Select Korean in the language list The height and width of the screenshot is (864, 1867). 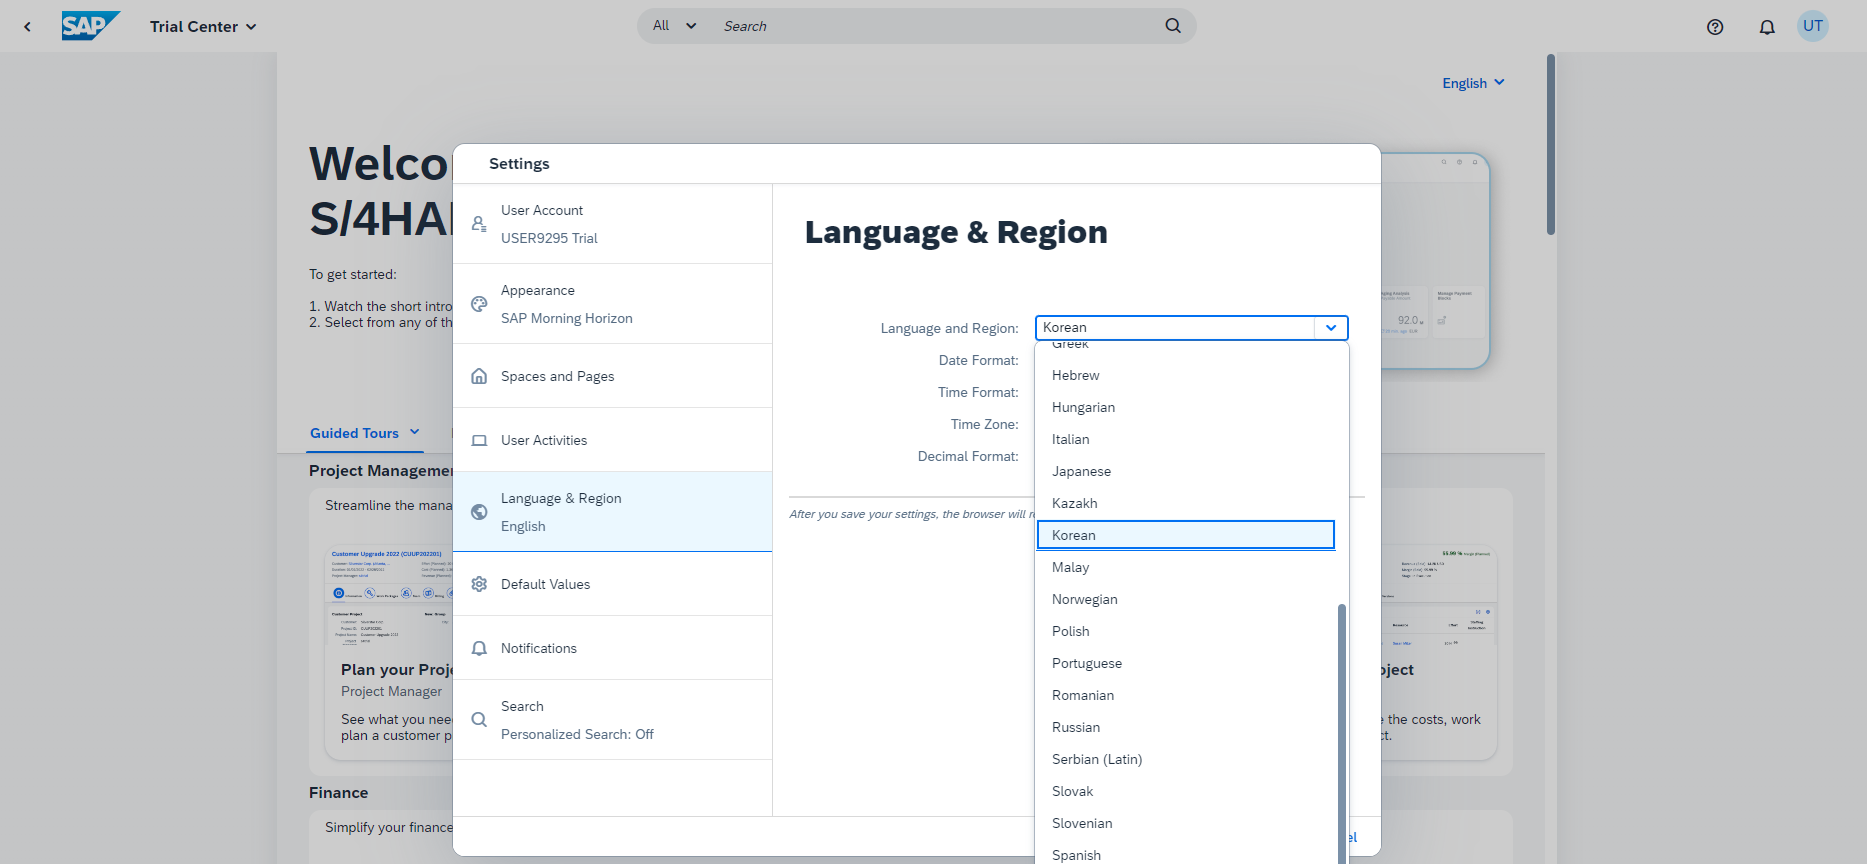click(x=1186, y=535)
